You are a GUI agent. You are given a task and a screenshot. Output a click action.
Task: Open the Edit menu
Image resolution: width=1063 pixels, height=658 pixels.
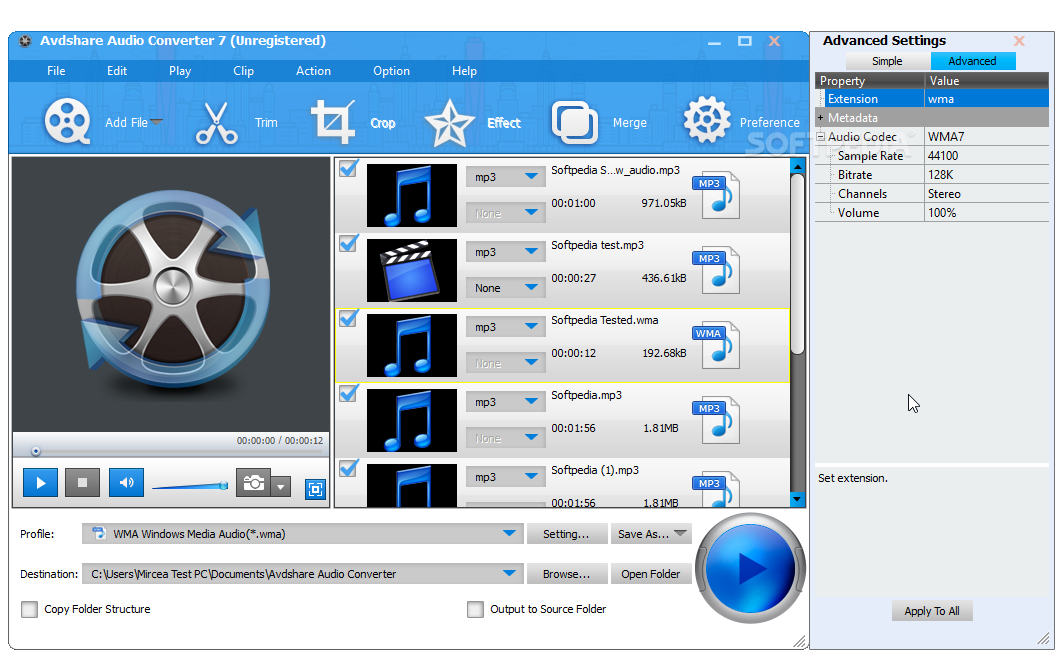[117, 70]
